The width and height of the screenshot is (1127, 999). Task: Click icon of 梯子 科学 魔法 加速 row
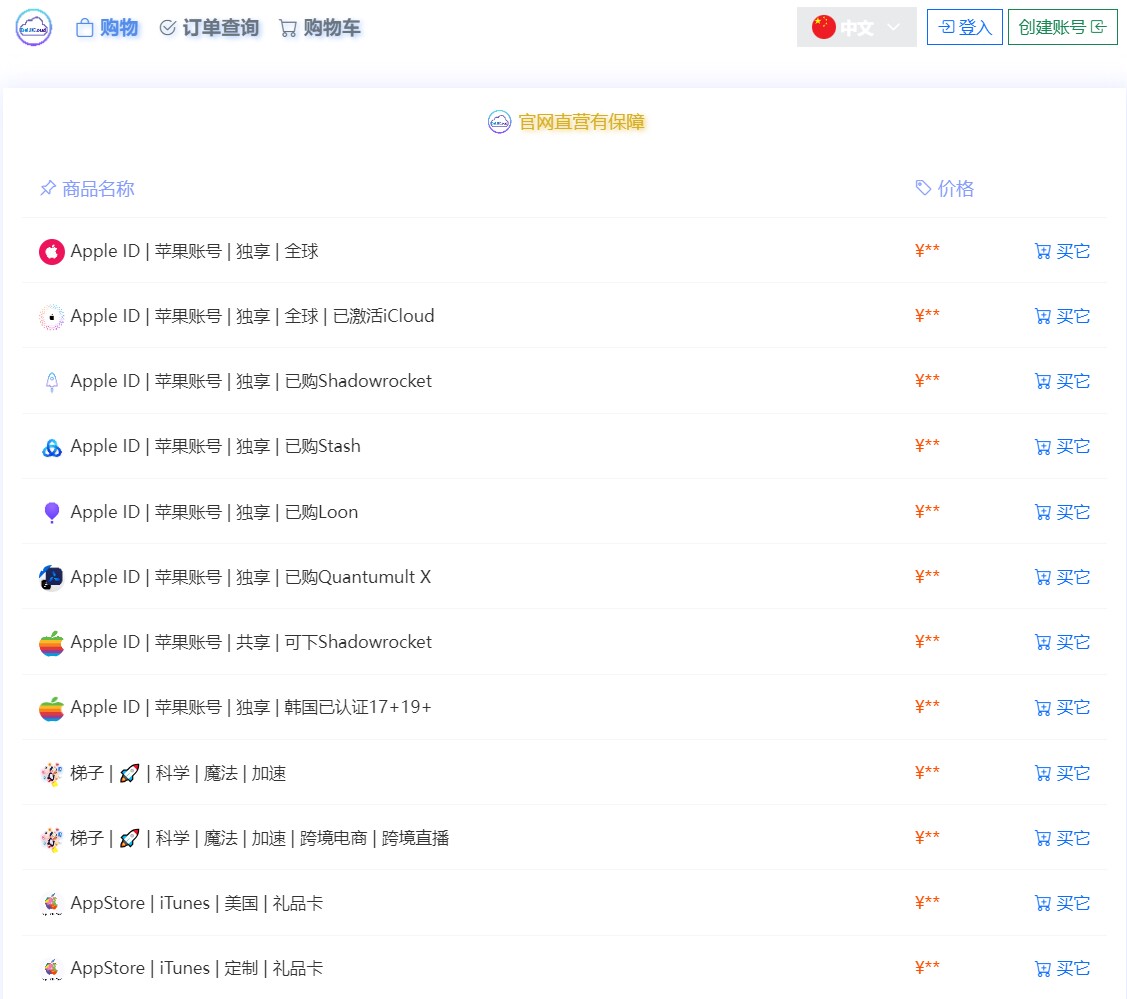(52, 773)
